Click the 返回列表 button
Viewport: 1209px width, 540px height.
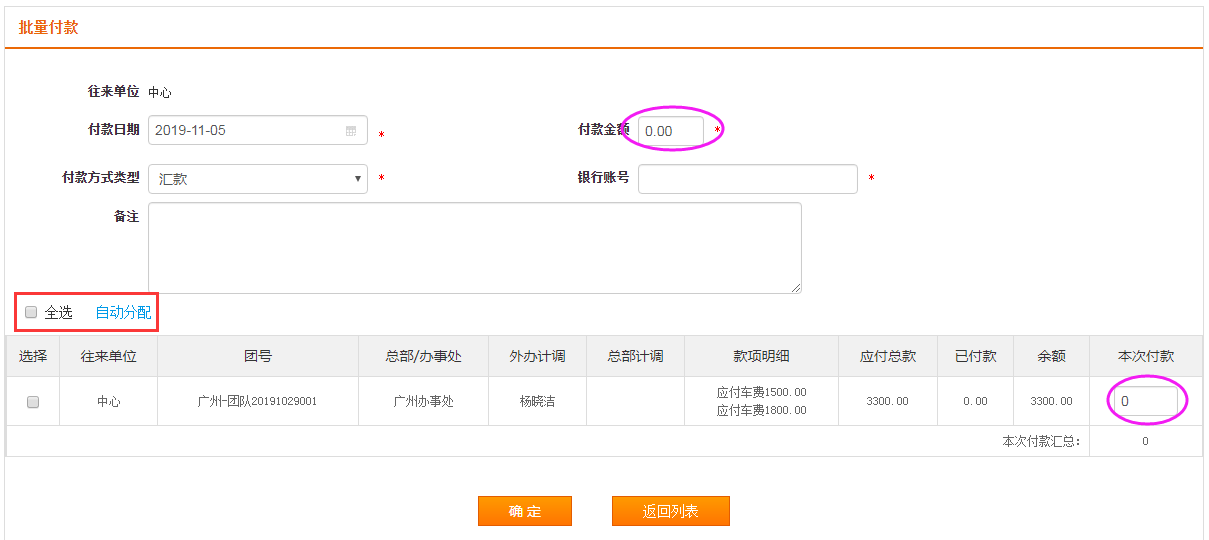670,511
